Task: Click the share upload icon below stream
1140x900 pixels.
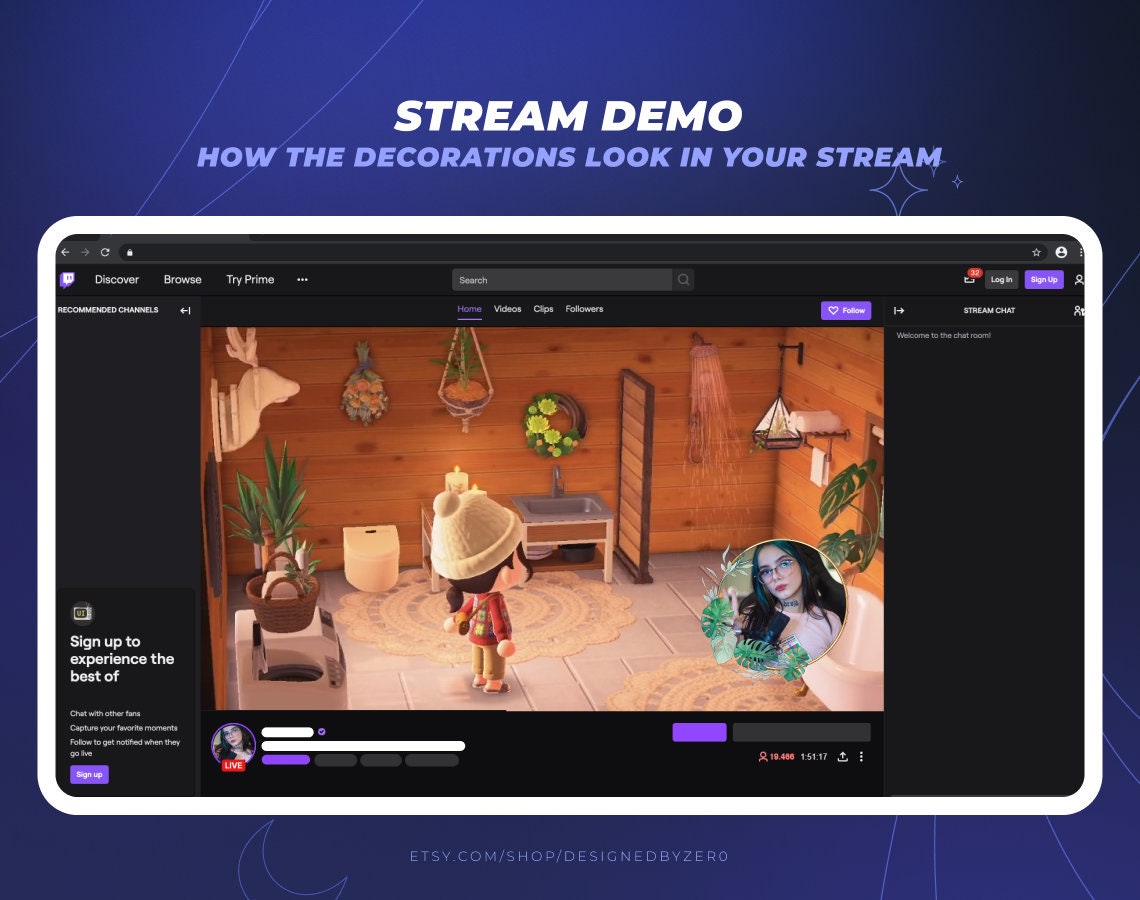Action: (842, 757)
